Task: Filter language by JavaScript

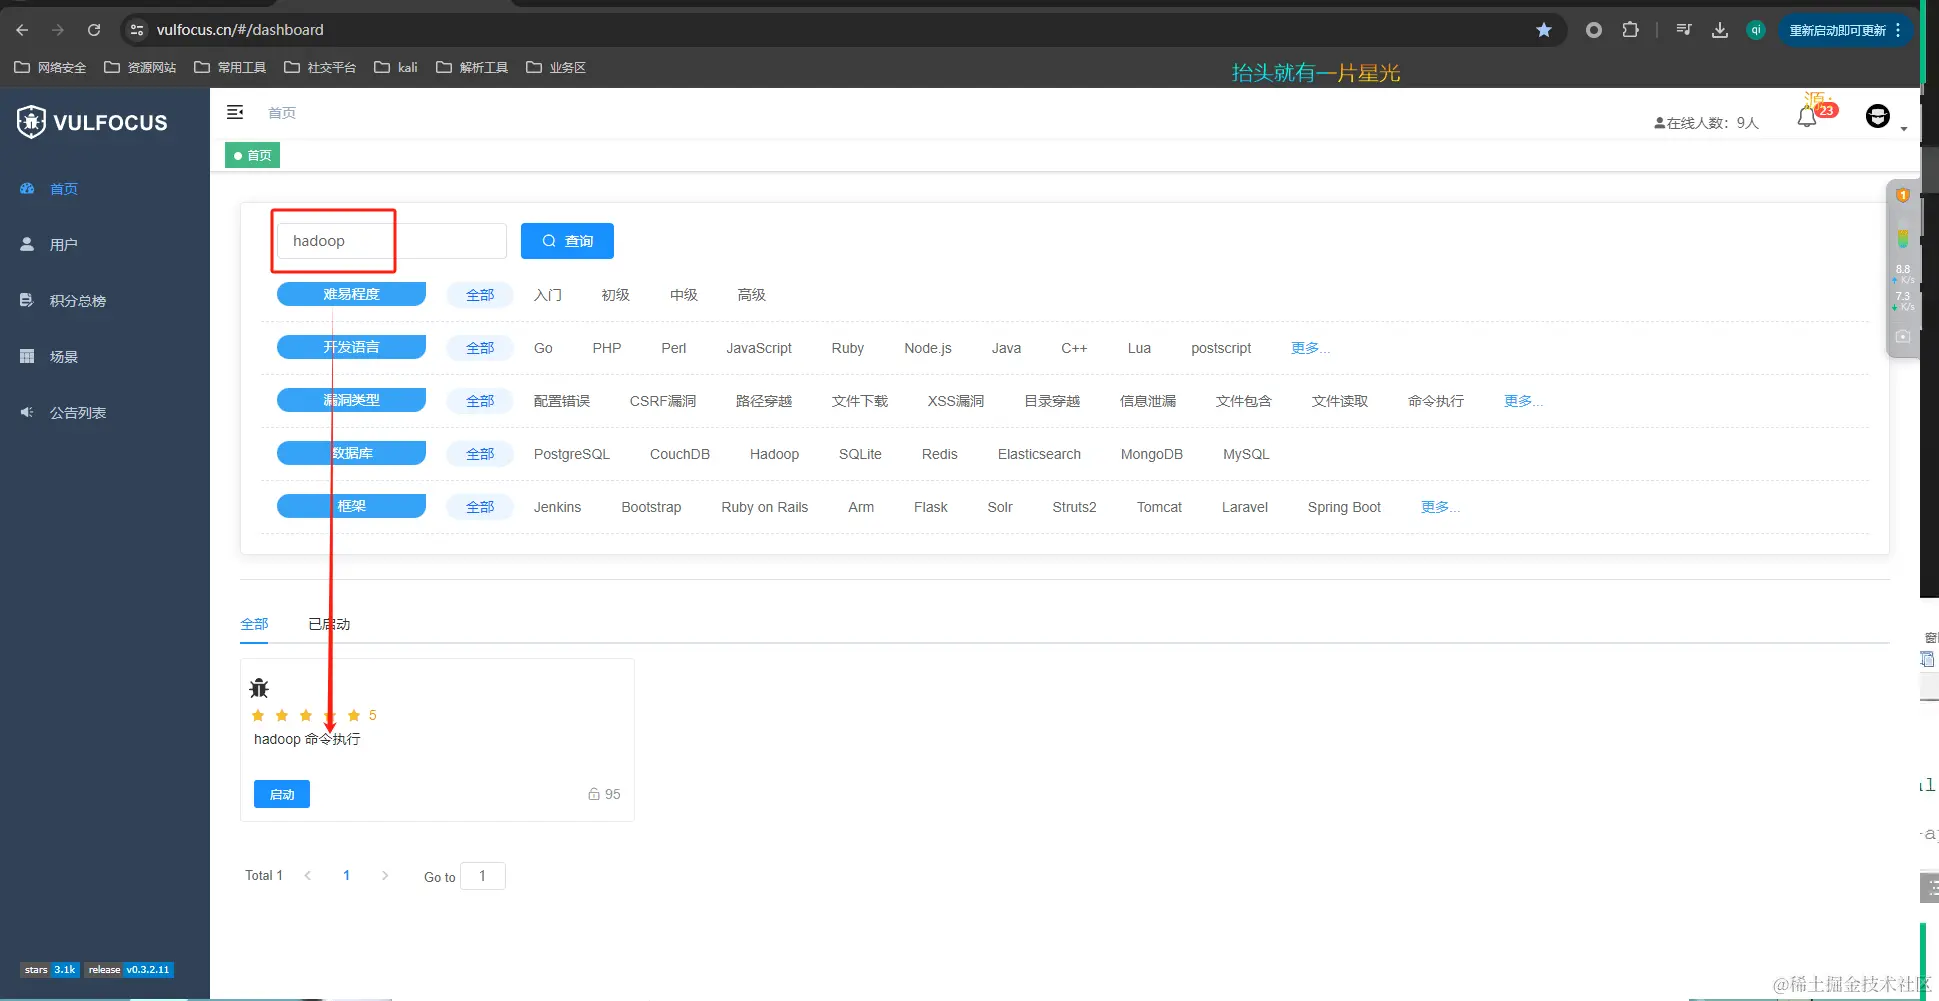Action: (x=759, y=348)
